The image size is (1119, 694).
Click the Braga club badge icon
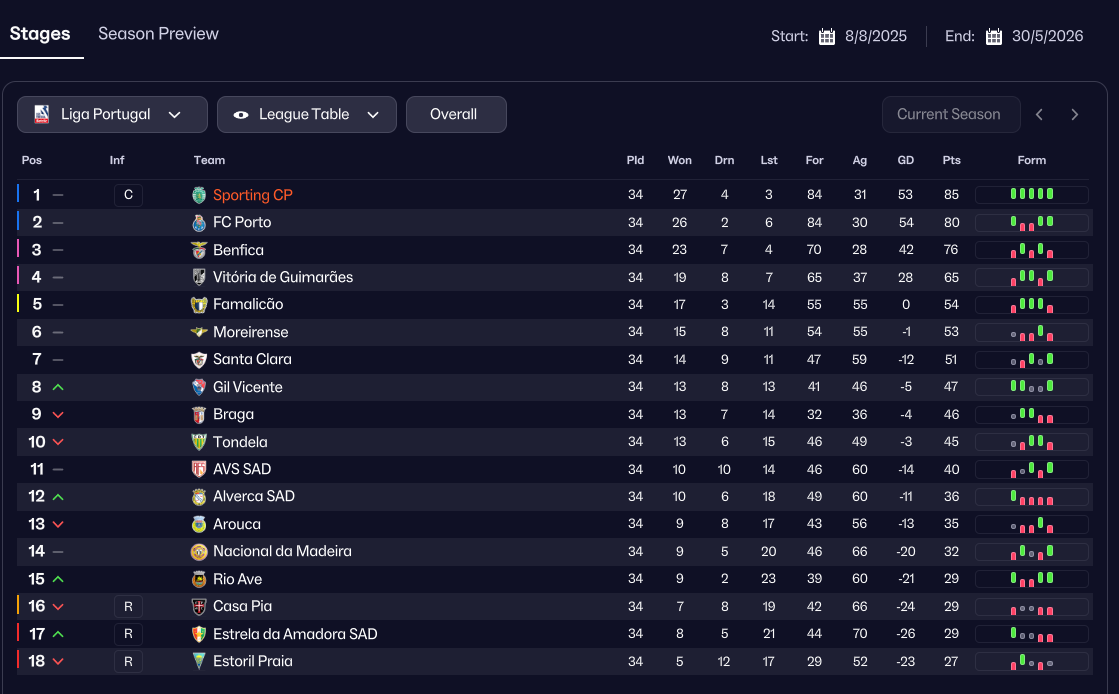click(198, 414)
